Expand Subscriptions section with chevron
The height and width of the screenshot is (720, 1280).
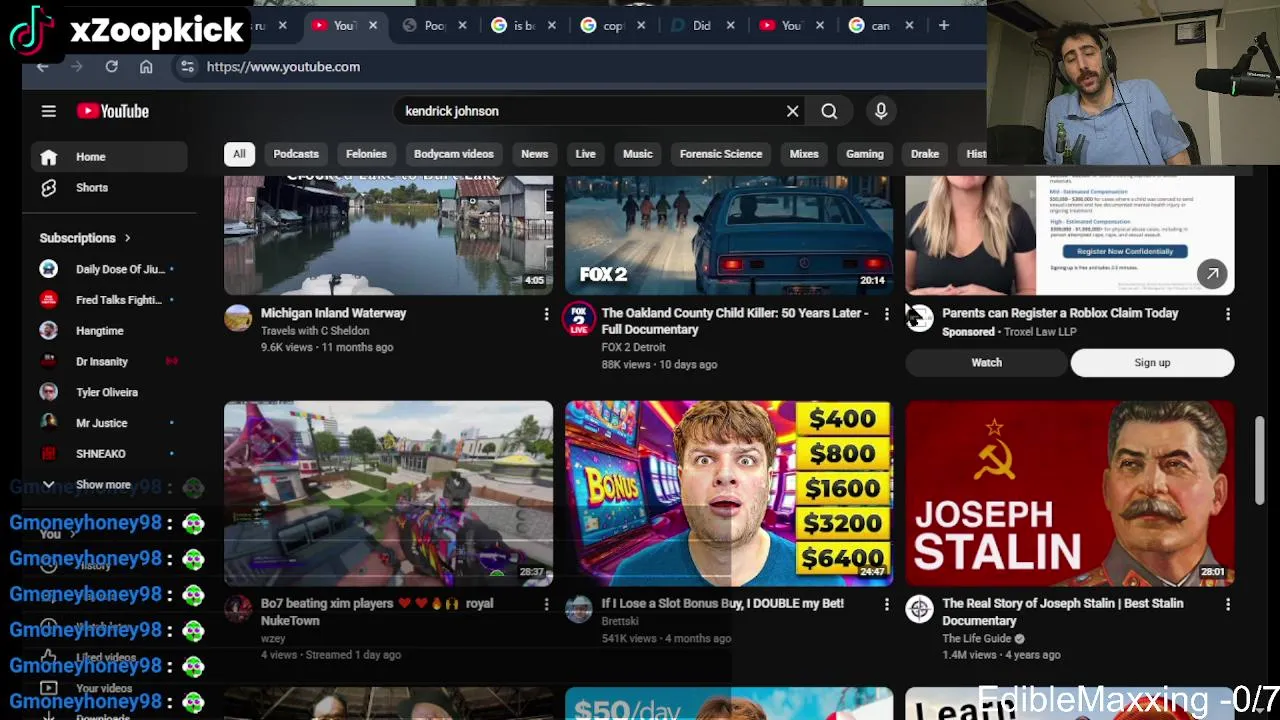point(127,238)
